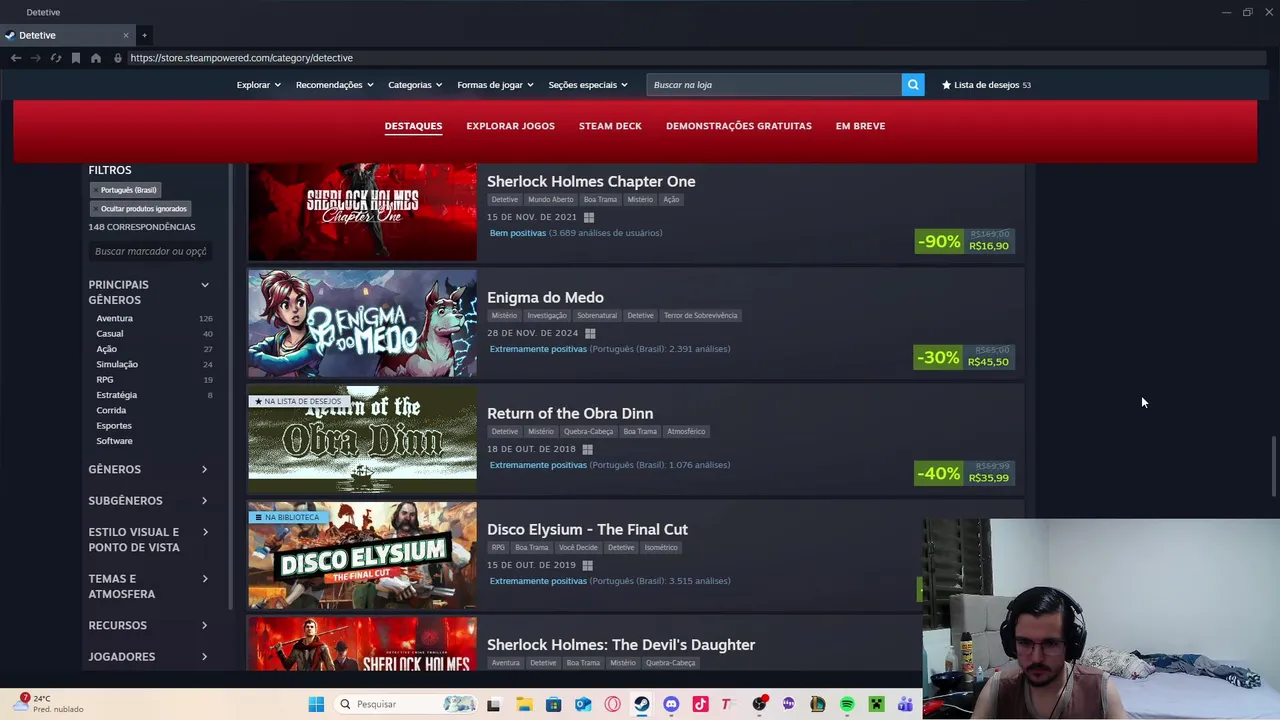Open OBS Studio from the taskbar
1280x720 pixels.
coord(760,704)
